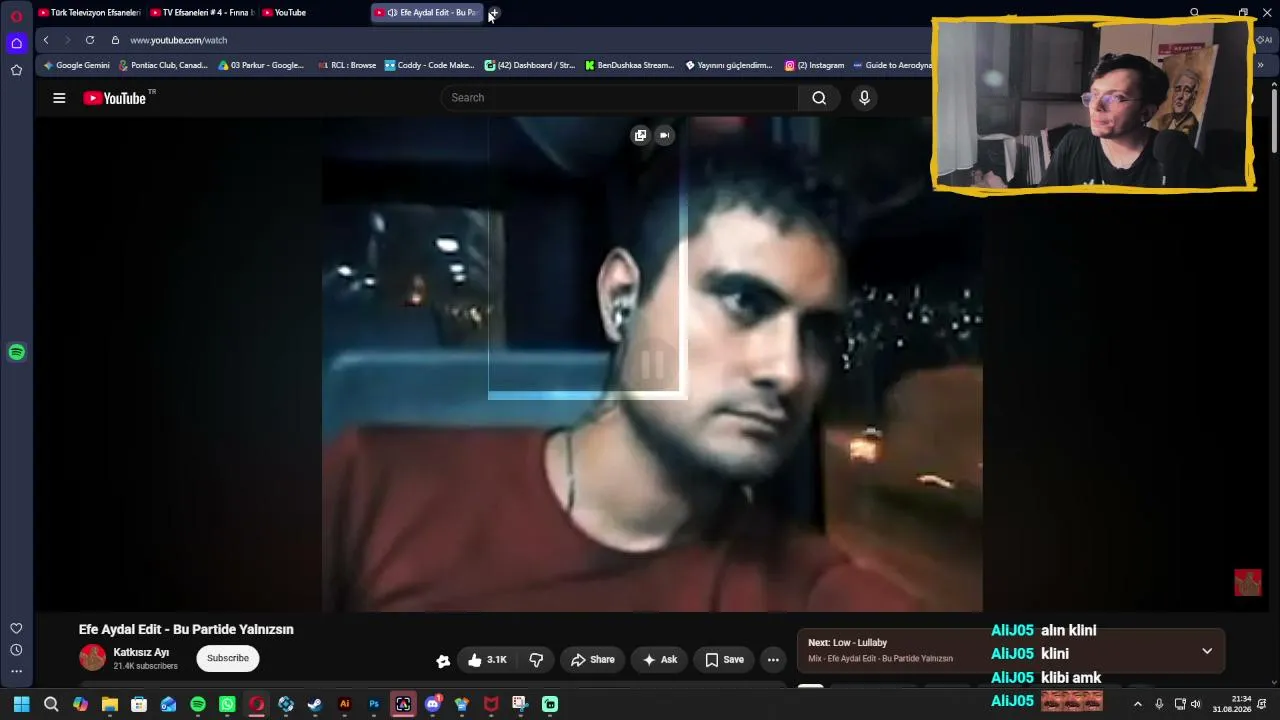Switch to Türk Televizyon Efsaneleri tab

point(89,13)
